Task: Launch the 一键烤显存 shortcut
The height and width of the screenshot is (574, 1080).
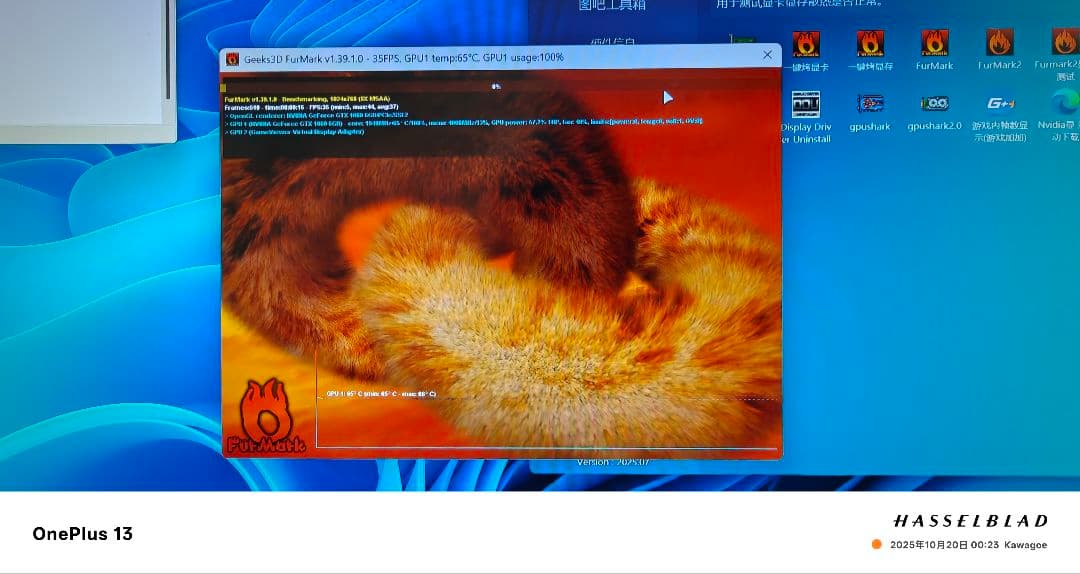Action: 870,45
